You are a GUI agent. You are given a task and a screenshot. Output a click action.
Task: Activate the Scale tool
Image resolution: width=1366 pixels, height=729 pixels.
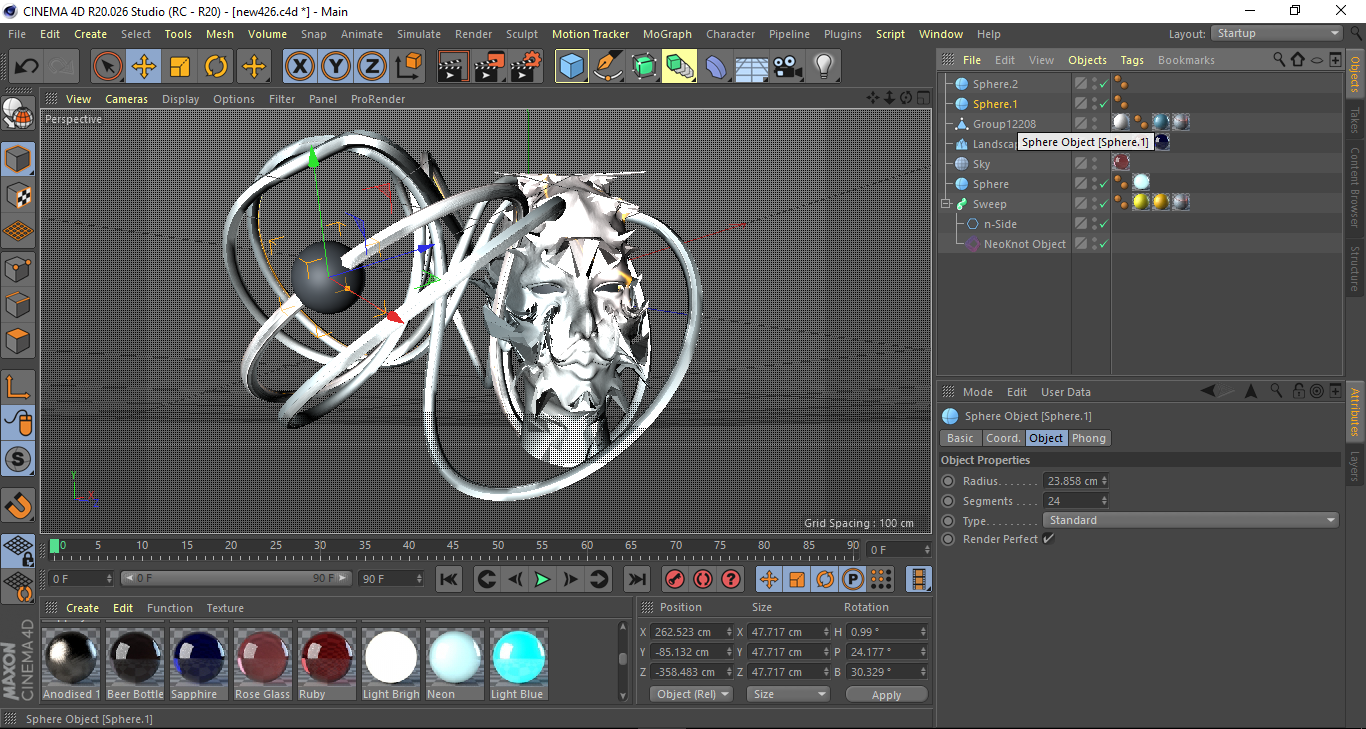pos(180,67)
